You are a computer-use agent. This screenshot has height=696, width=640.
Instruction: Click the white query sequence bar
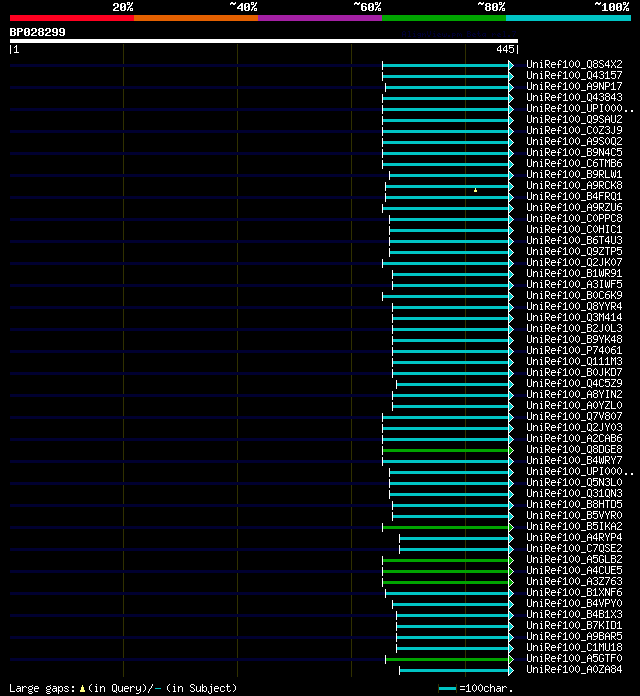pyautogui.click(x=264, y=41)
